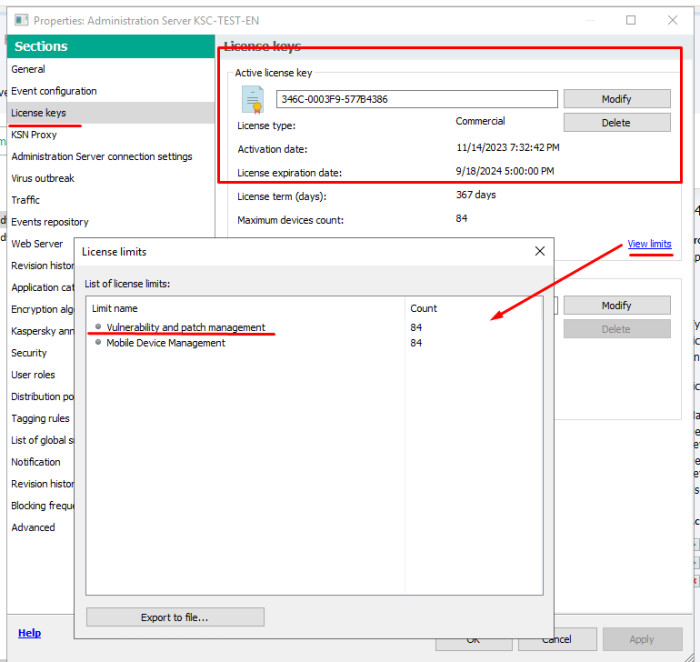700x662 pixels.
Task: Click the Properties window title icon
Action: (x=21, y=21)
